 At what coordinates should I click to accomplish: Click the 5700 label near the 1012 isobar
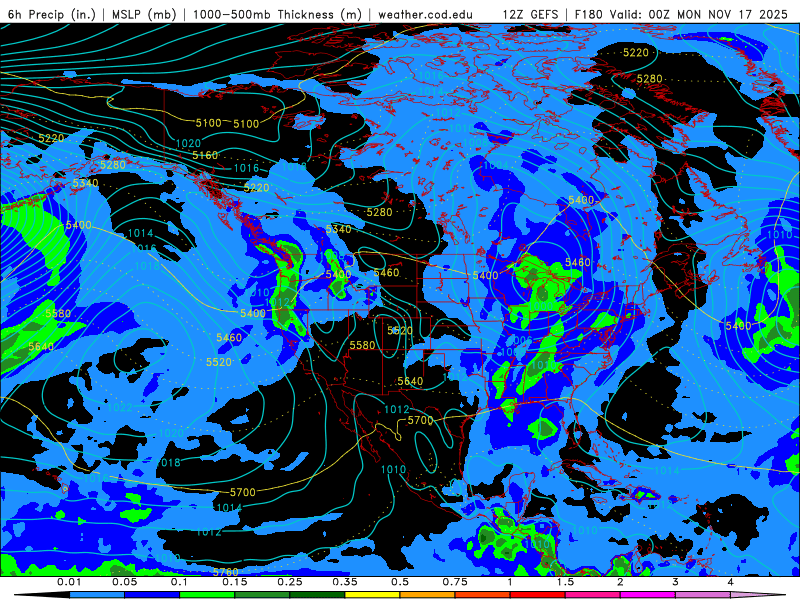[420, 420]
